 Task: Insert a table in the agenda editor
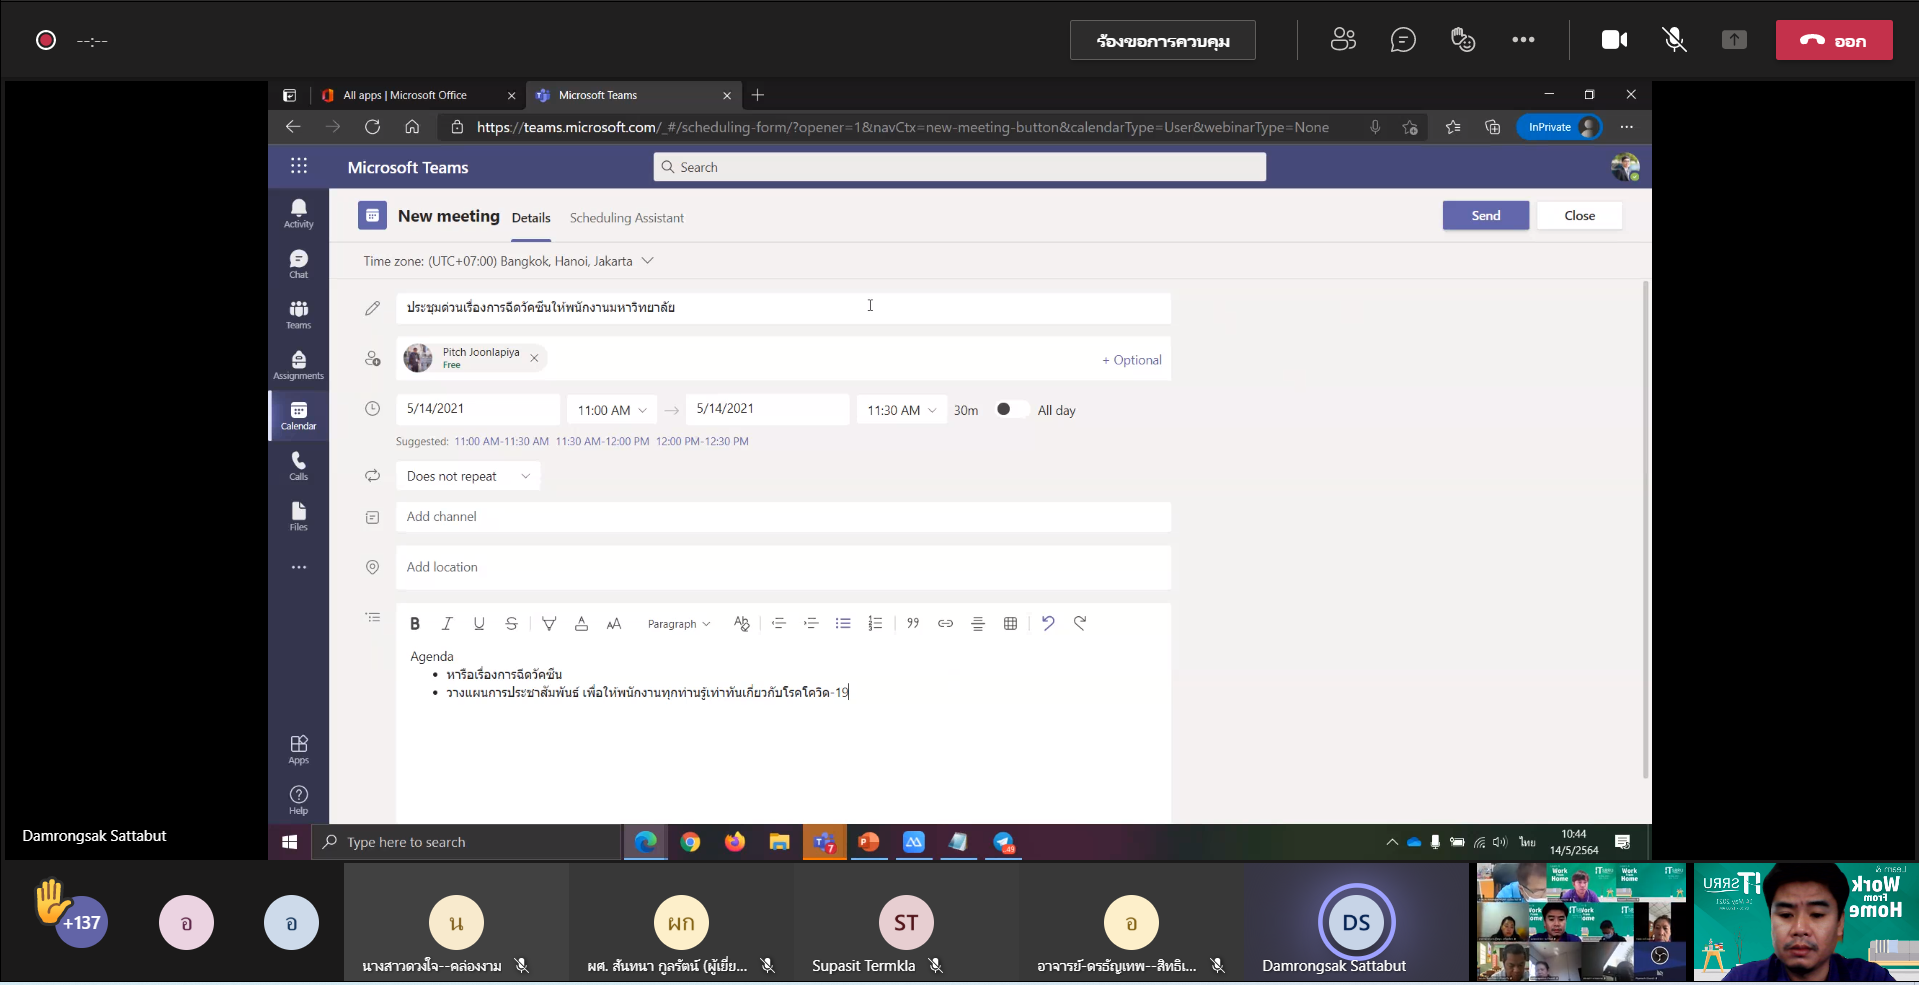(x=1010, y=624)
